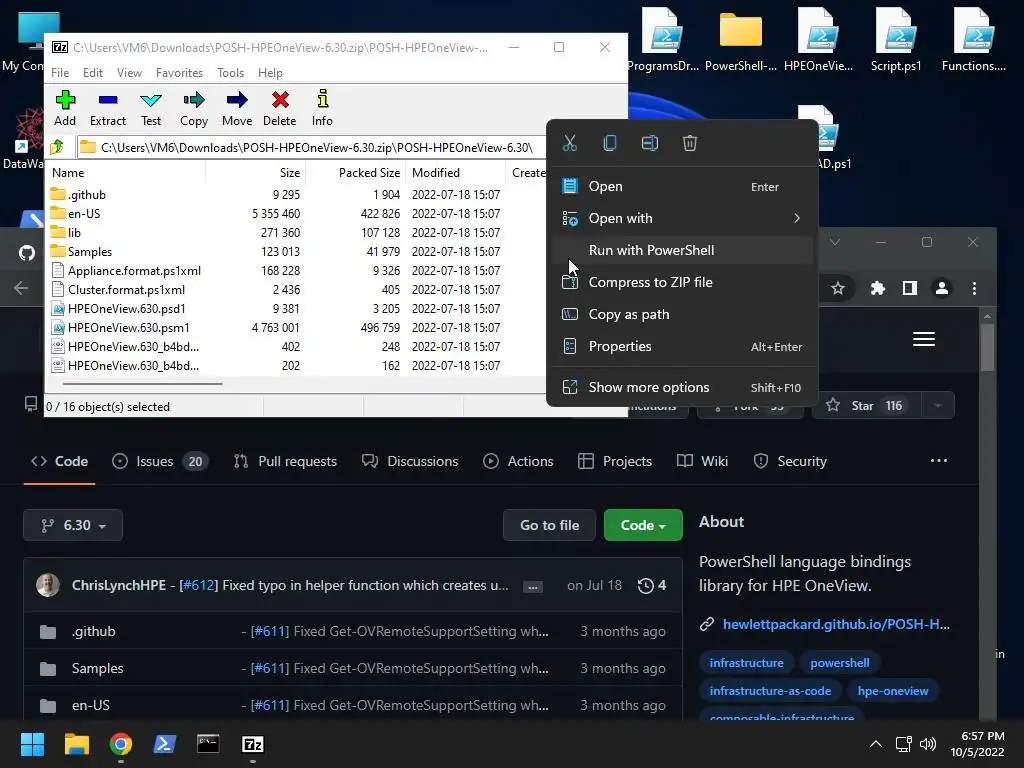Expand the commit message ellipsis
1024x768 pixels.
tap(532, 586)
